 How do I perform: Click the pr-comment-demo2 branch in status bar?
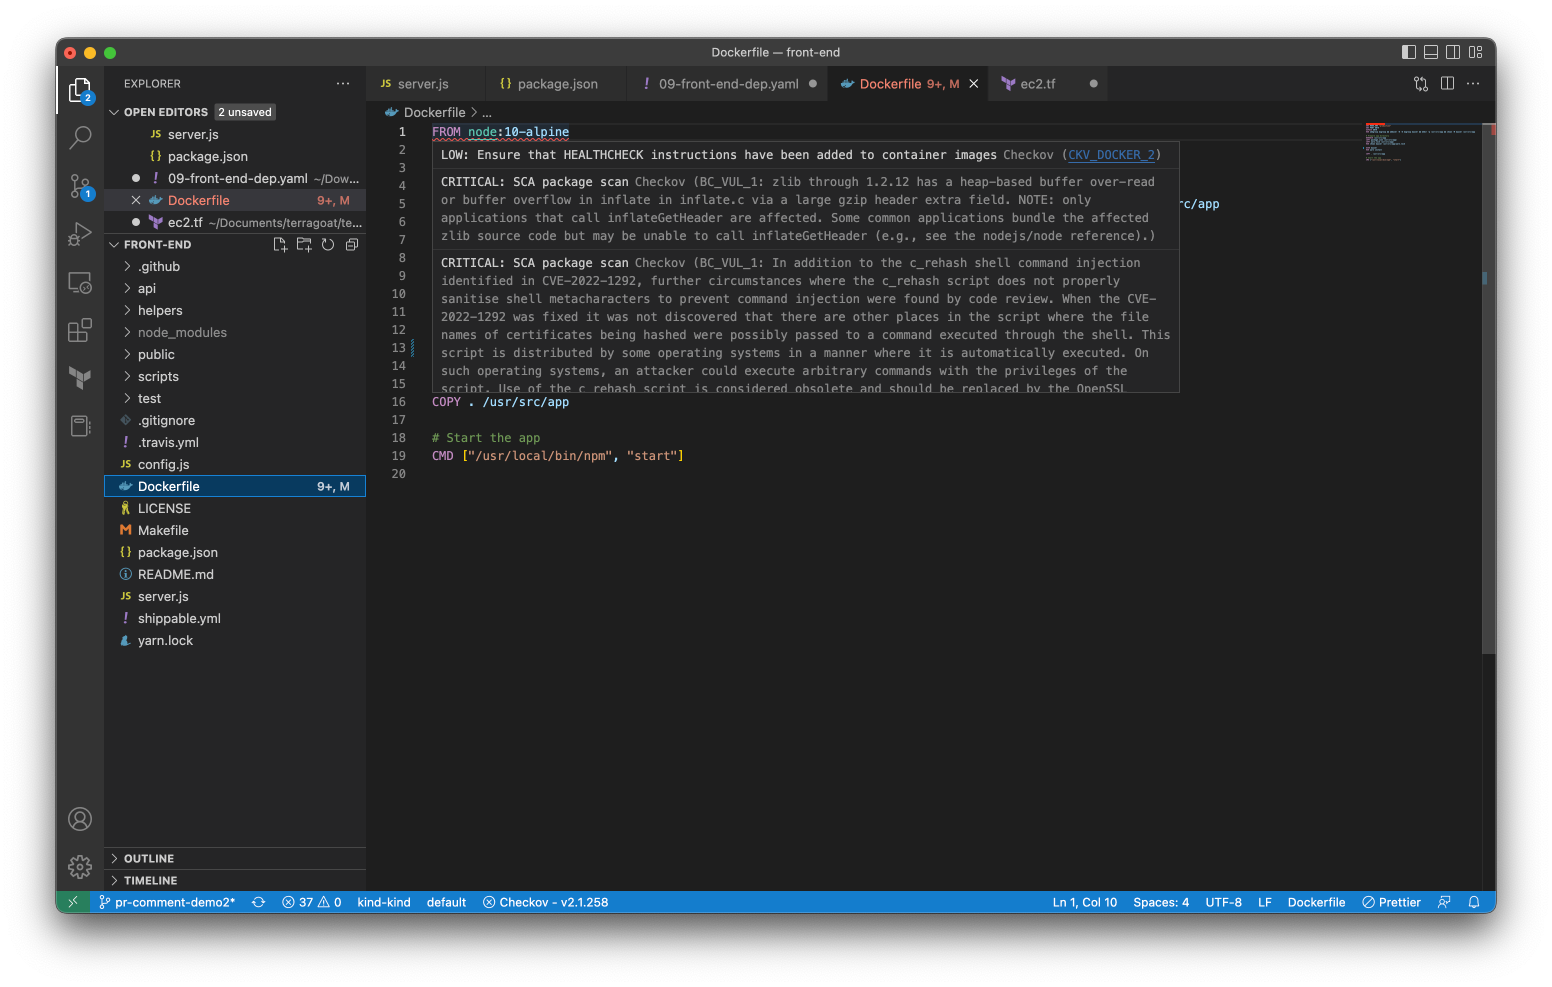tap(168, 902)
